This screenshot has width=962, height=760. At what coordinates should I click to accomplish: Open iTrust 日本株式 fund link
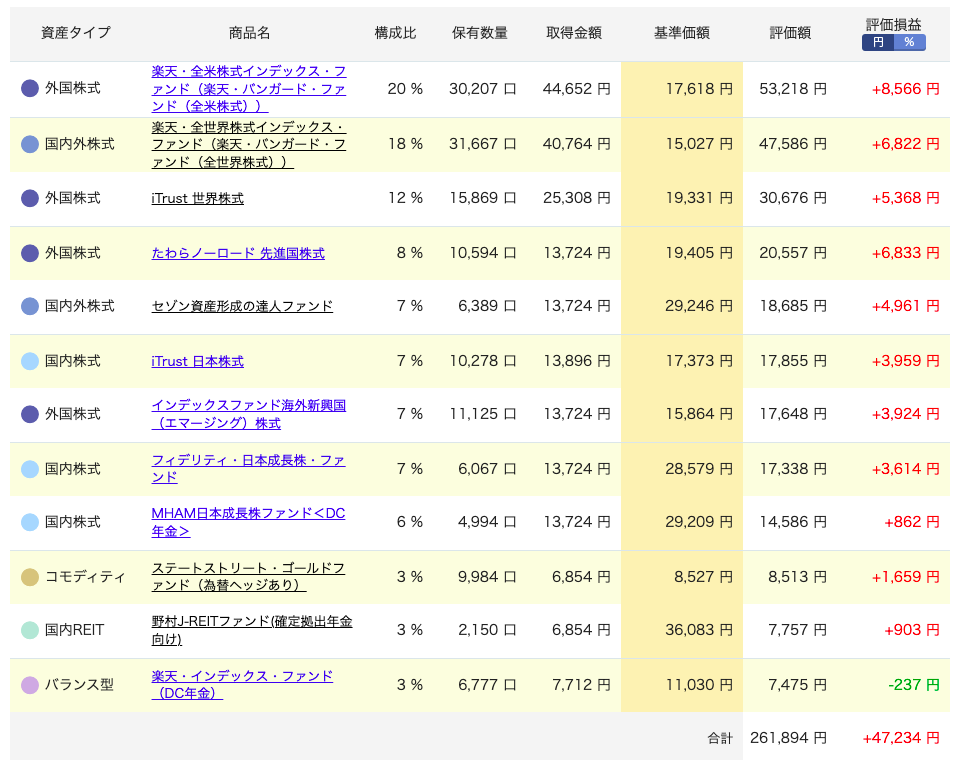pyautogui.click(x=198, y=361)
